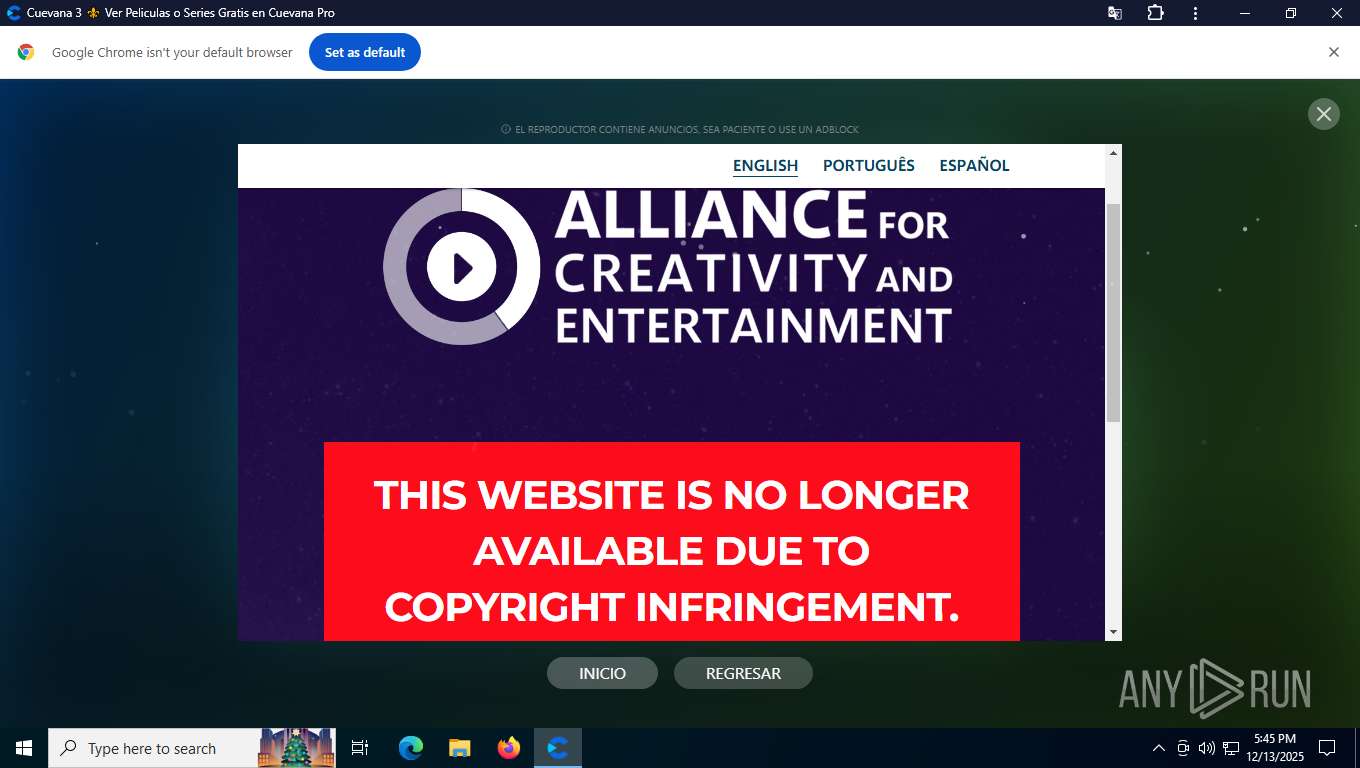Switch the notice language to English
The height and width of the screenshot is (768, 1360).
[x=765, y=166]
